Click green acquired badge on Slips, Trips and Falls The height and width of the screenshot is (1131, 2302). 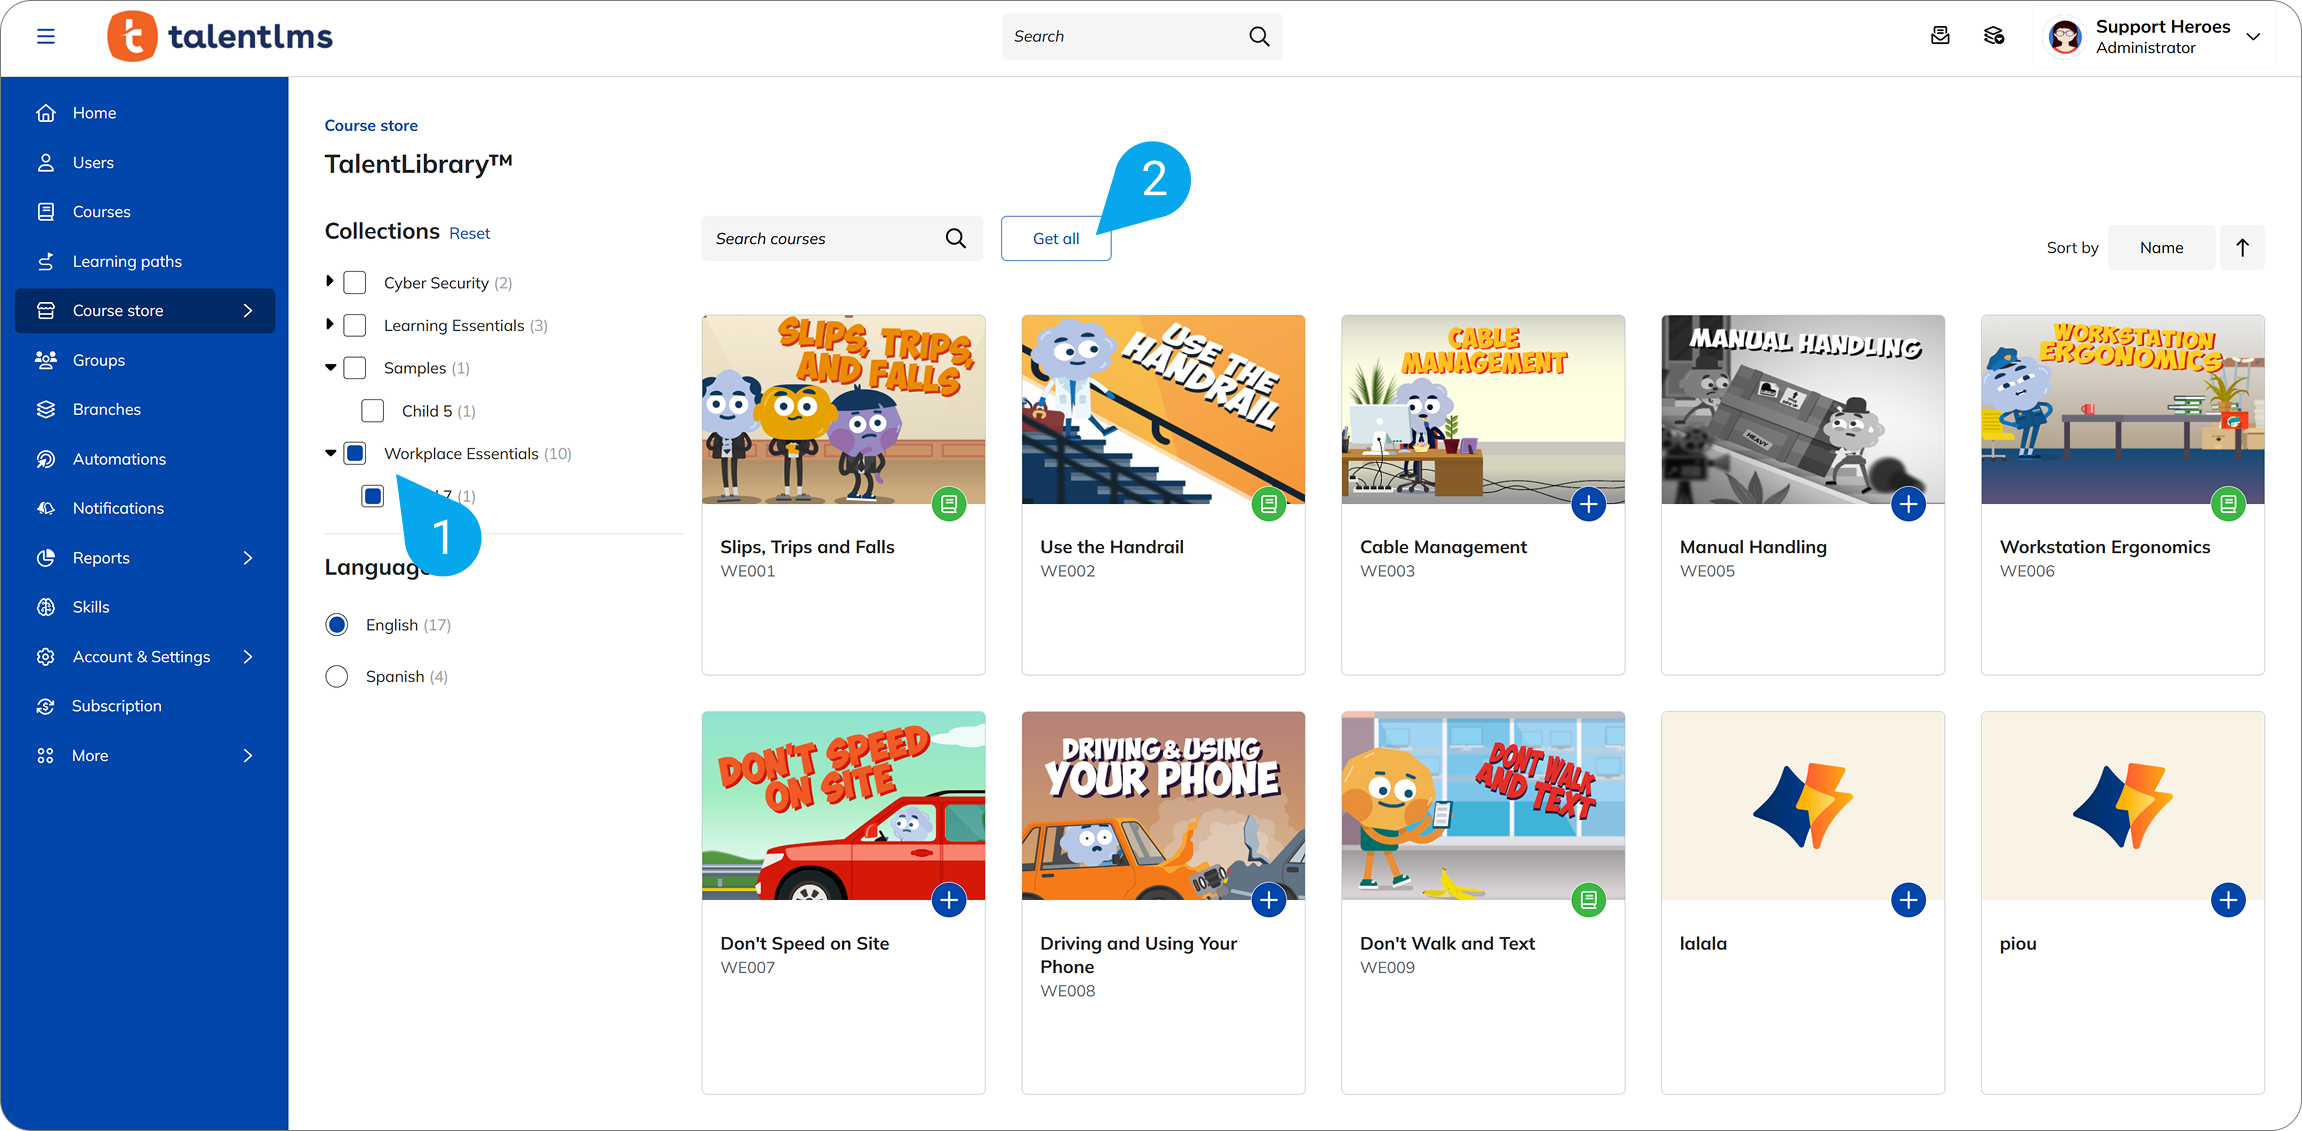point(948,504)
